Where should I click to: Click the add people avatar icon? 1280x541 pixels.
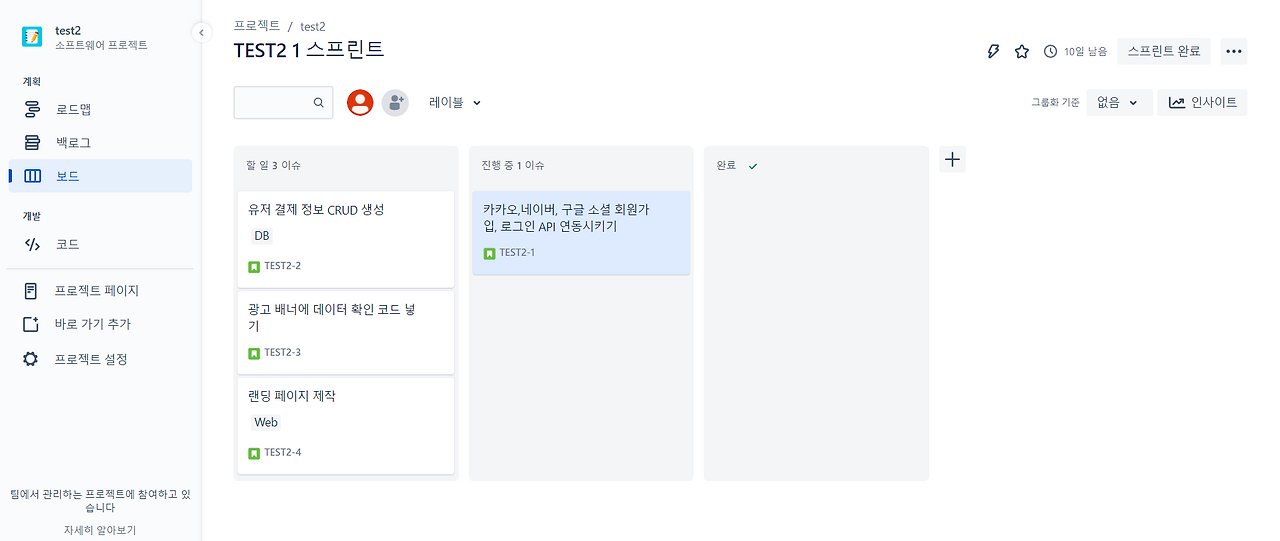pyautogui.click(x=395, y=102)
